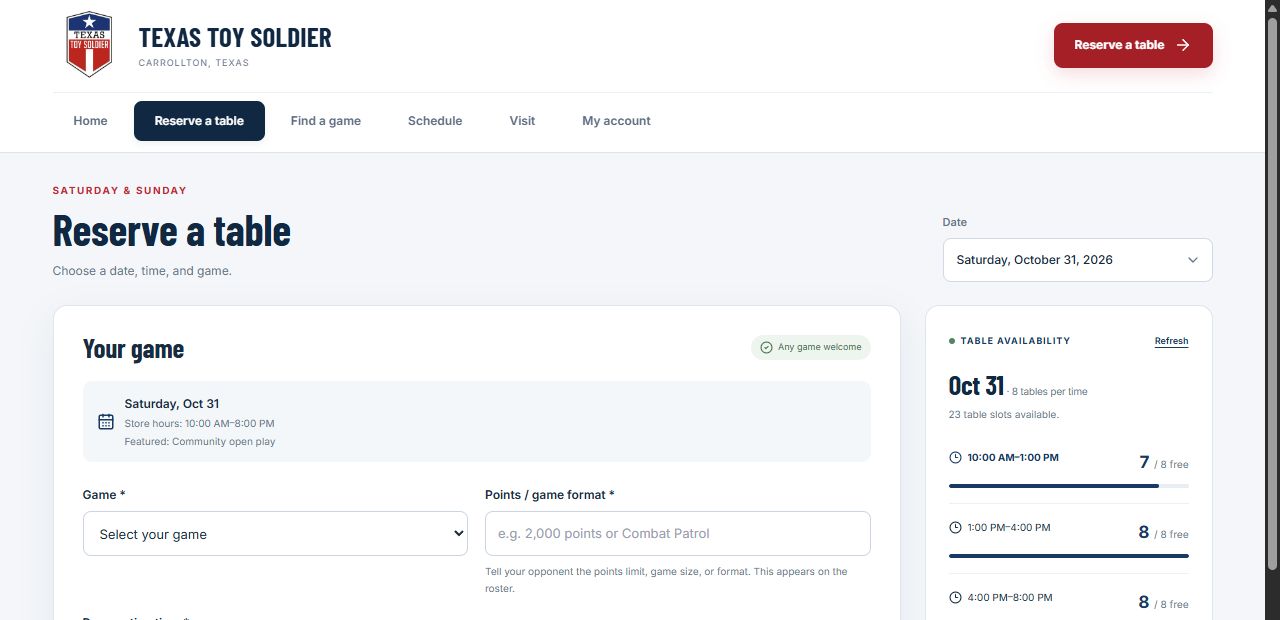Click the red Reserve a table header button
This screenshot has height=620, width=1280.
(1133, 45)
